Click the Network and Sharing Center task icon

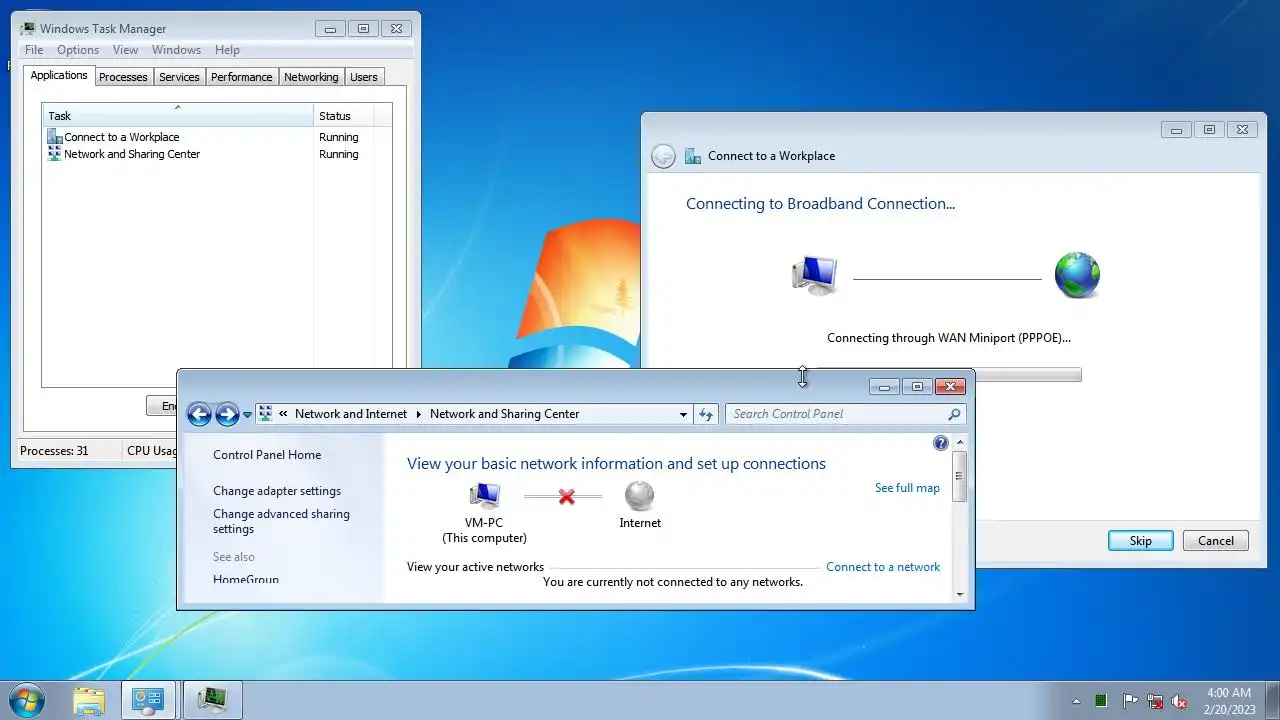point(55,154)
